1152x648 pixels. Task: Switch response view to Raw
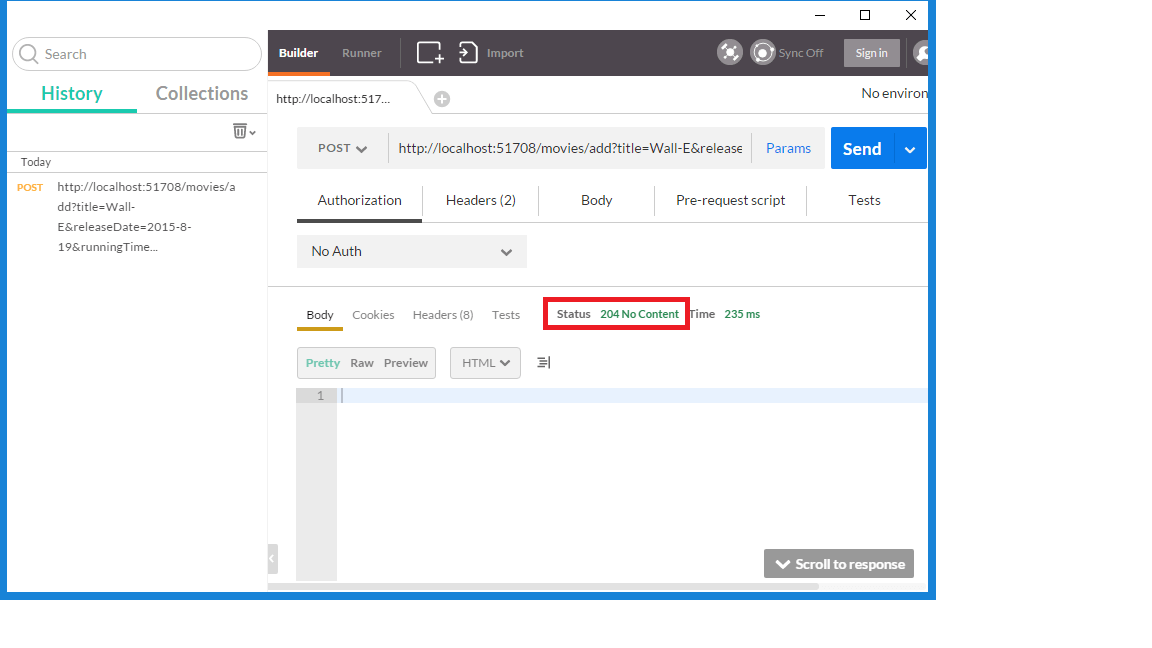(361, 363)
